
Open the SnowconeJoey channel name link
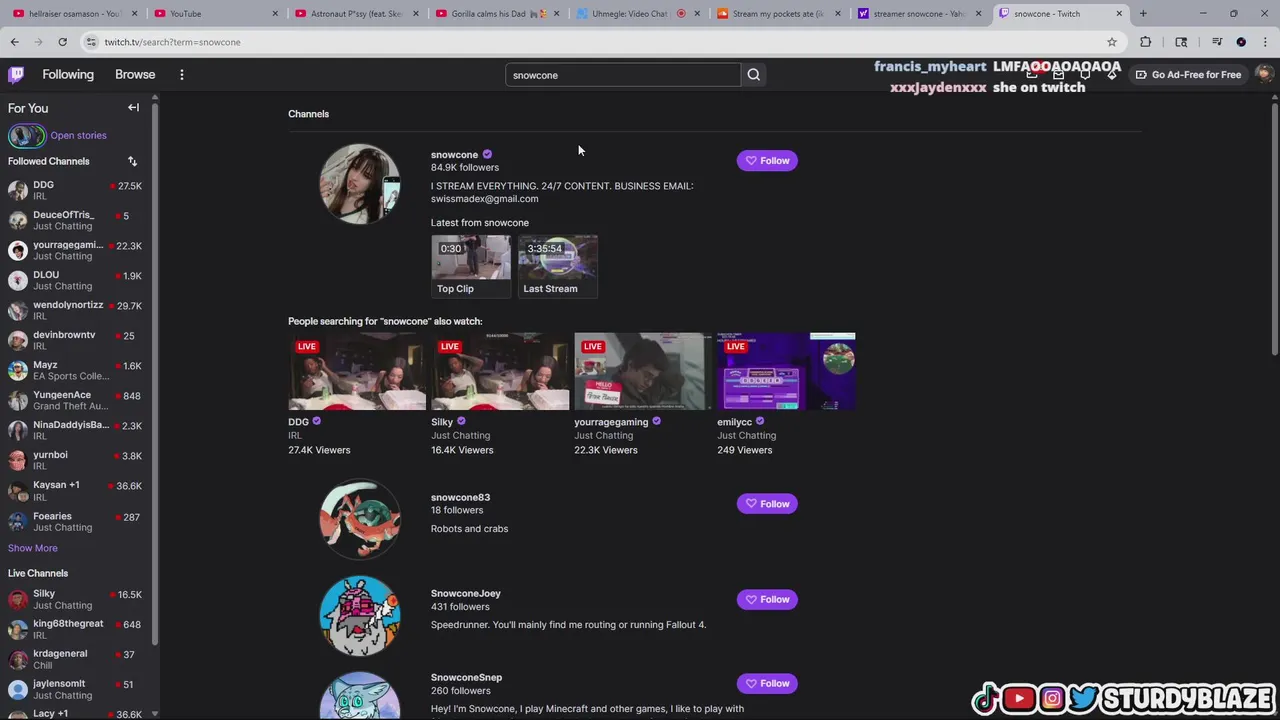point(466,593)
